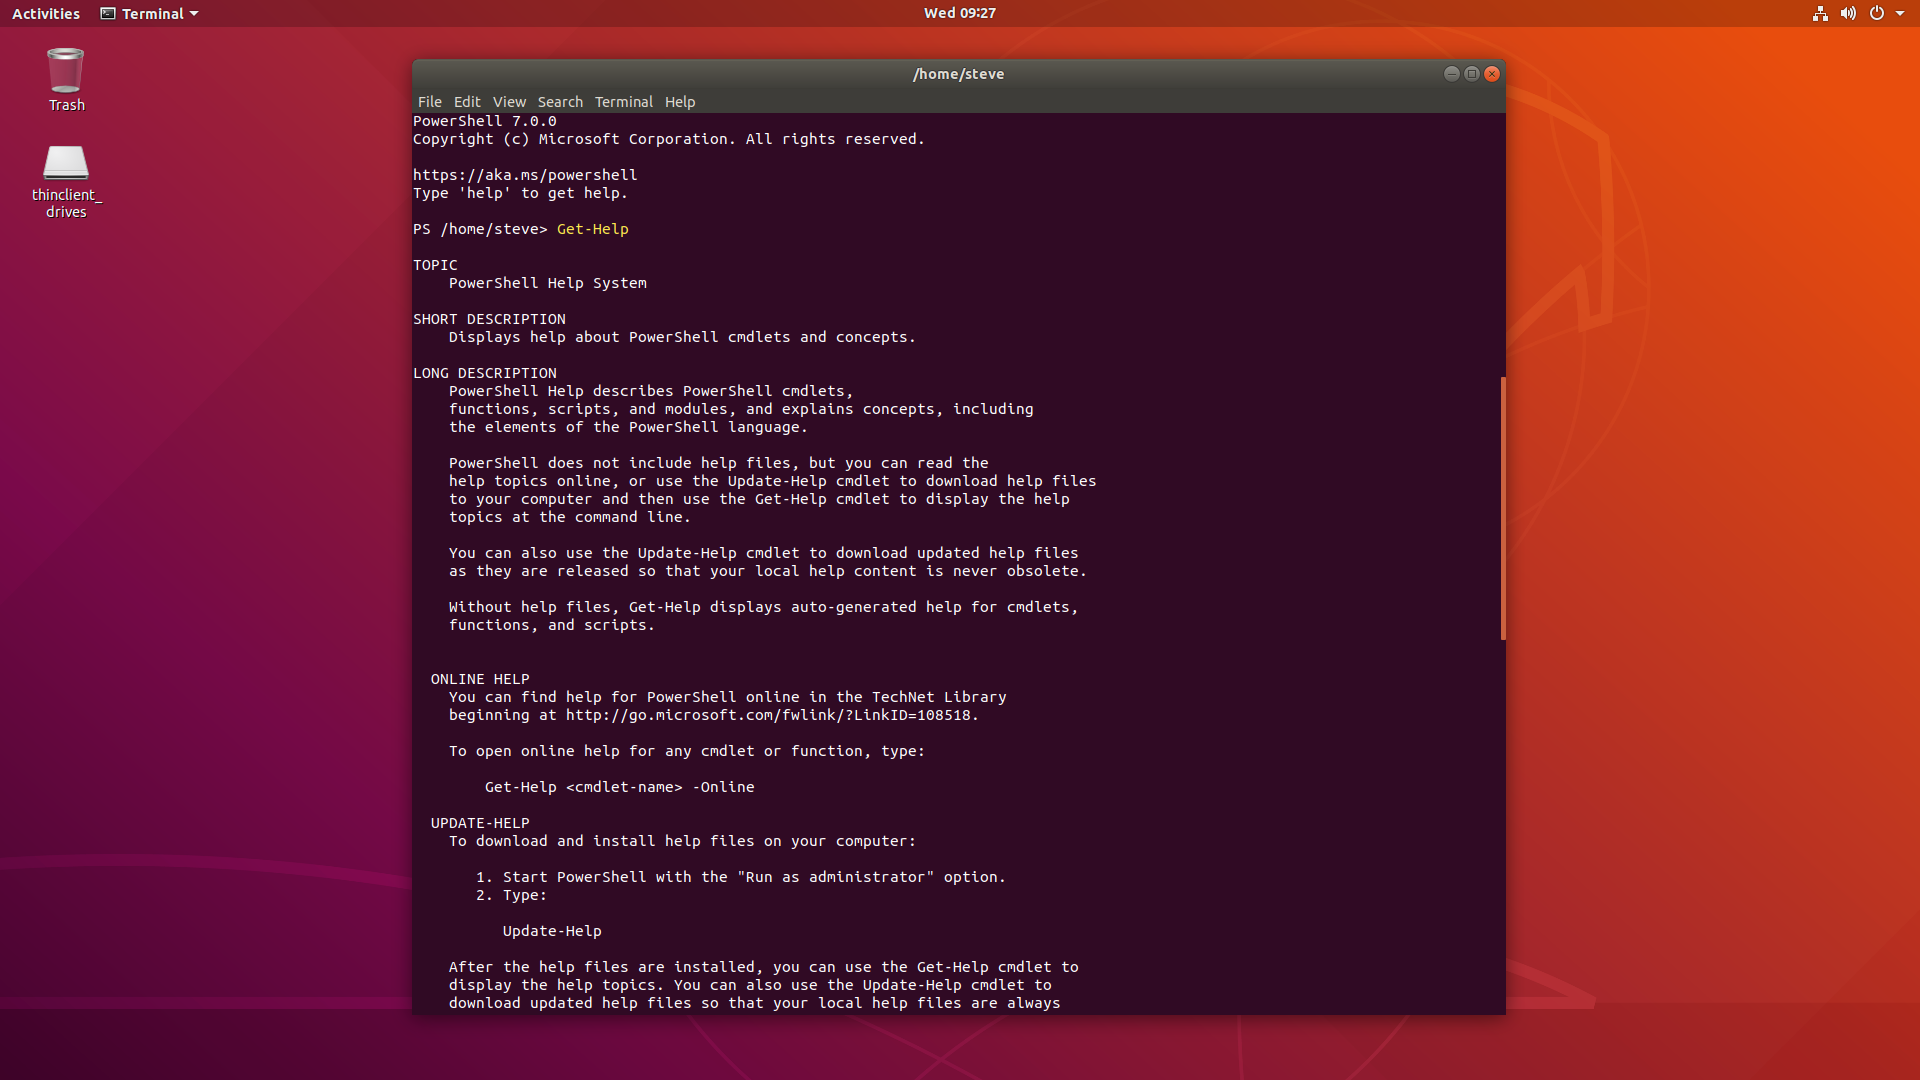Screen dimensions: 1920x1080
Task: Click the power icon in top panel
Action: click(x=1878, y=13)
